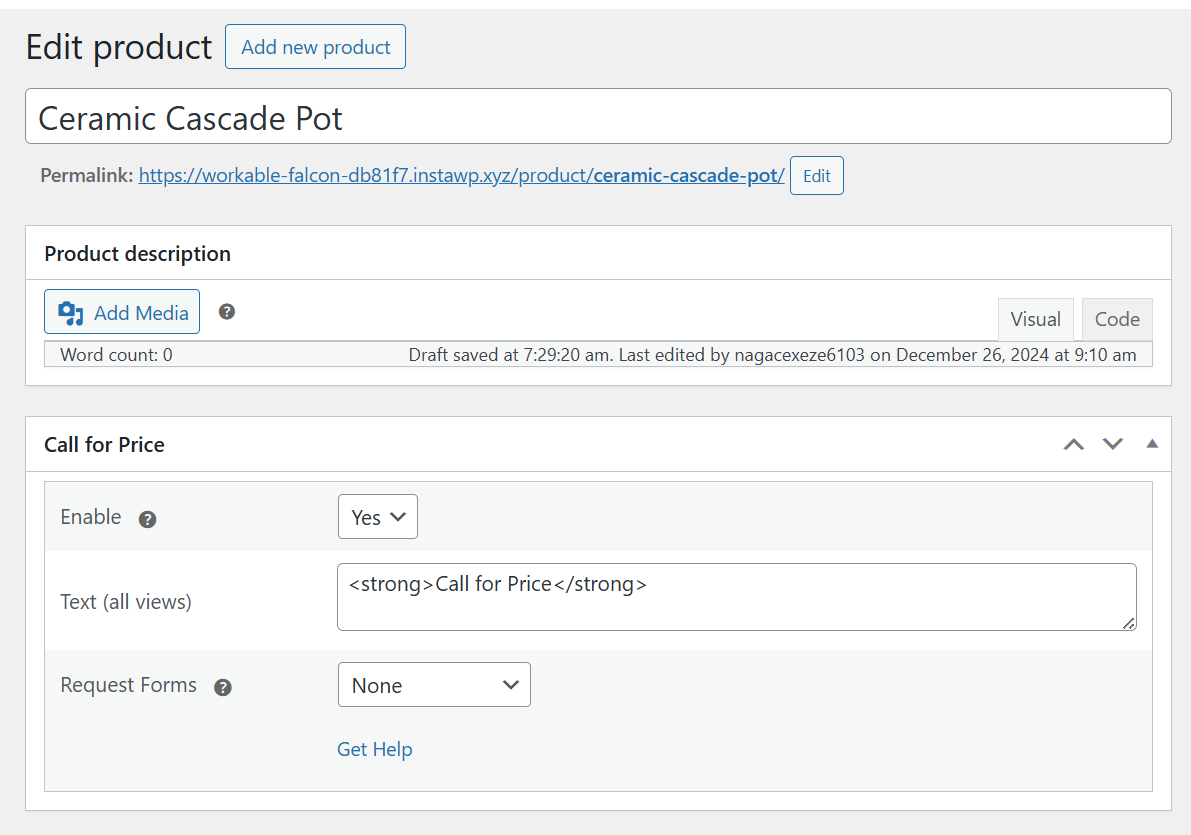This screenshot has height=835, width=1191.
Task: Switch to the Visual editor tab
Action: [1035, 319]
